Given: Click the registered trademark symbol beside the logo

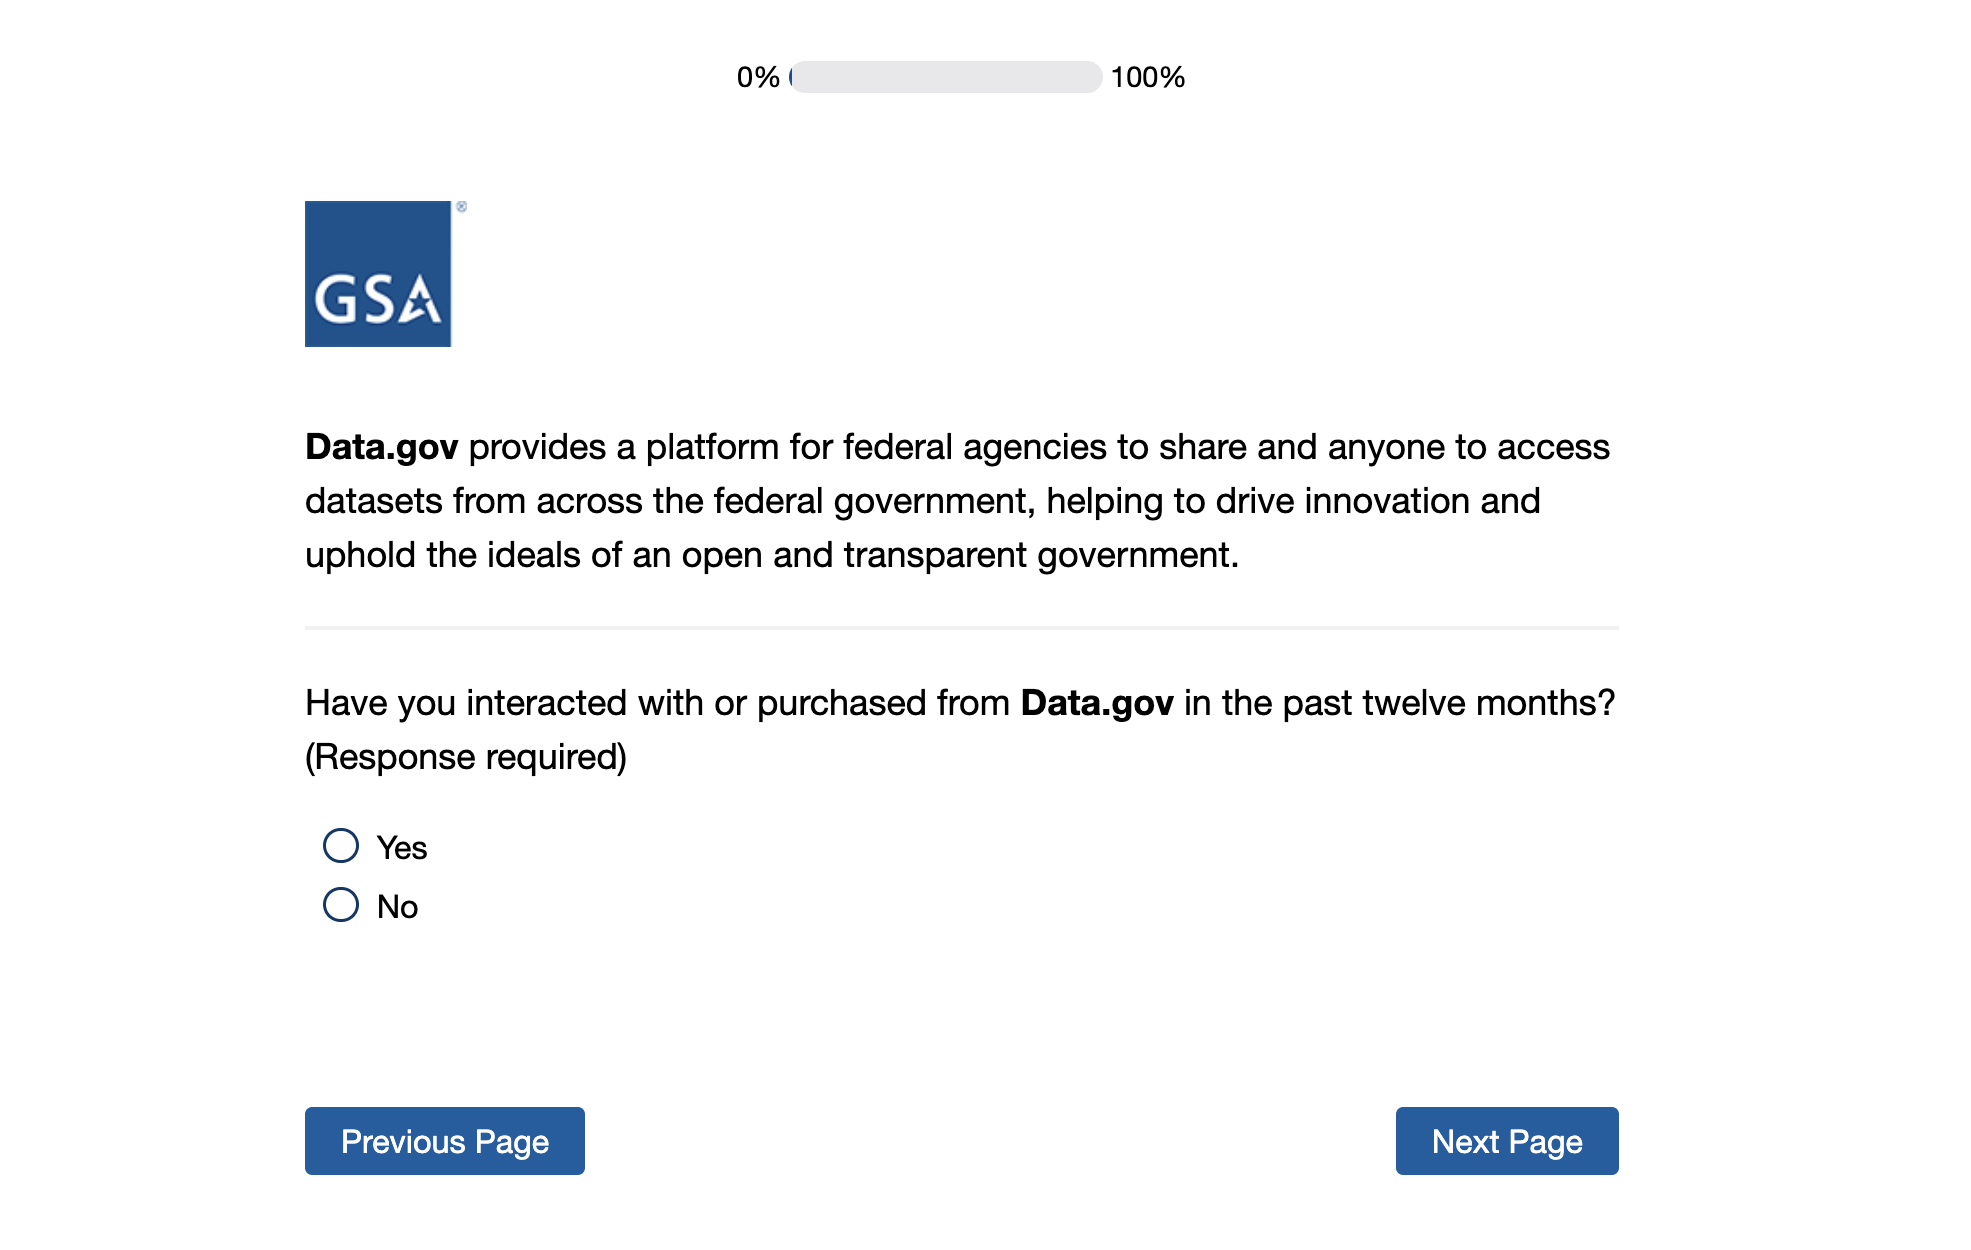Looking at the screenshot, I should (x=461, y=207).
